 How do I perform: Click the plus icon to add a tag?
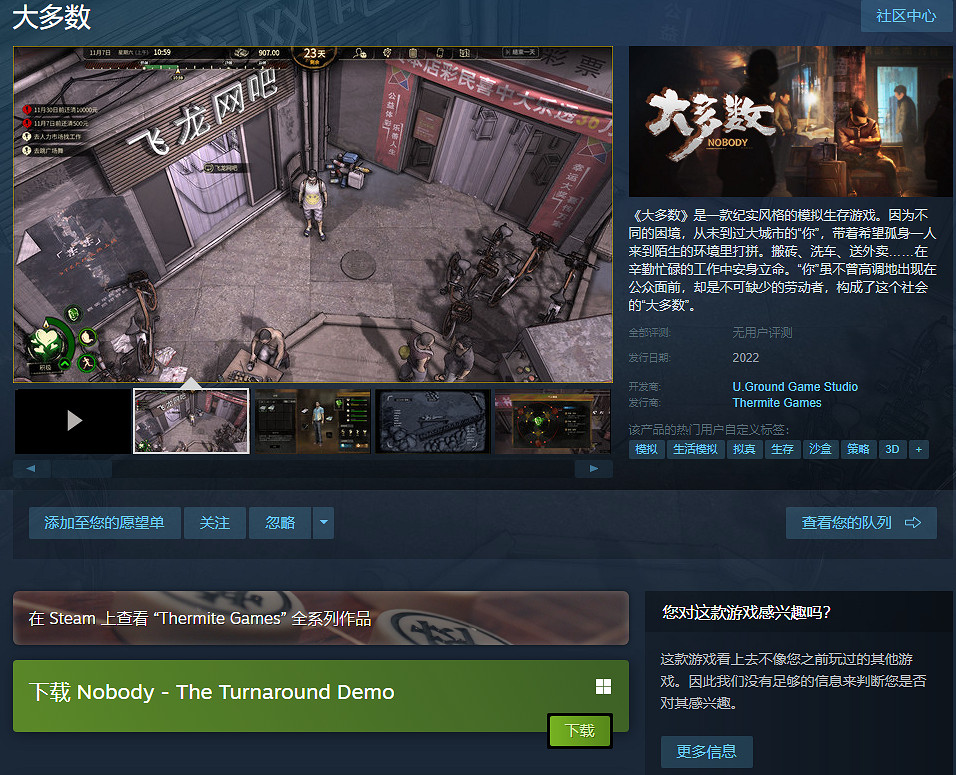918,449
